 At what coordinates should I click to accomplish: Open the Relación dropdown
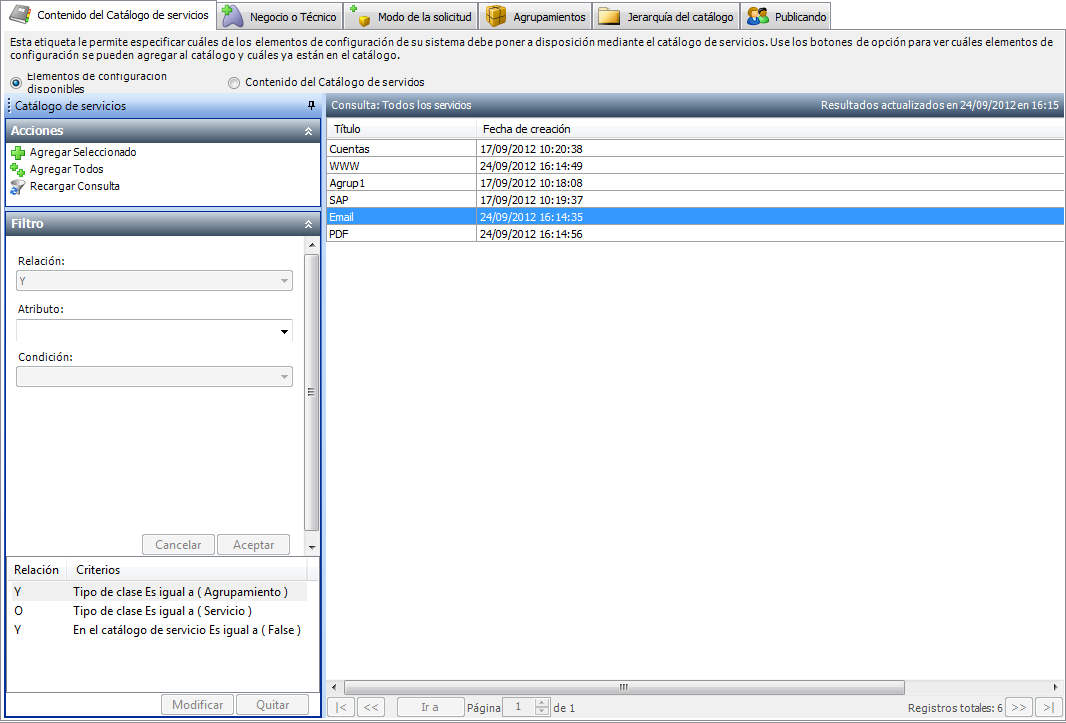click(284, 281)
